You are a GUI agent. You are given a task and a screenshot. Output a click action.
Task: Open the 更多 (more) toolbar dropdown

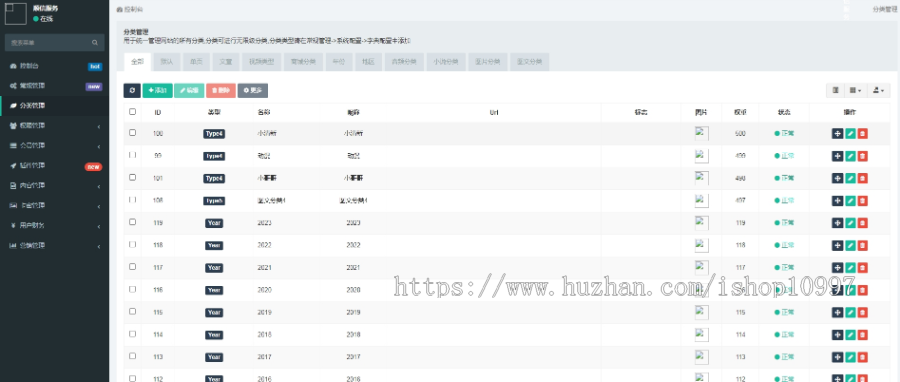click(x=253, y=90)
